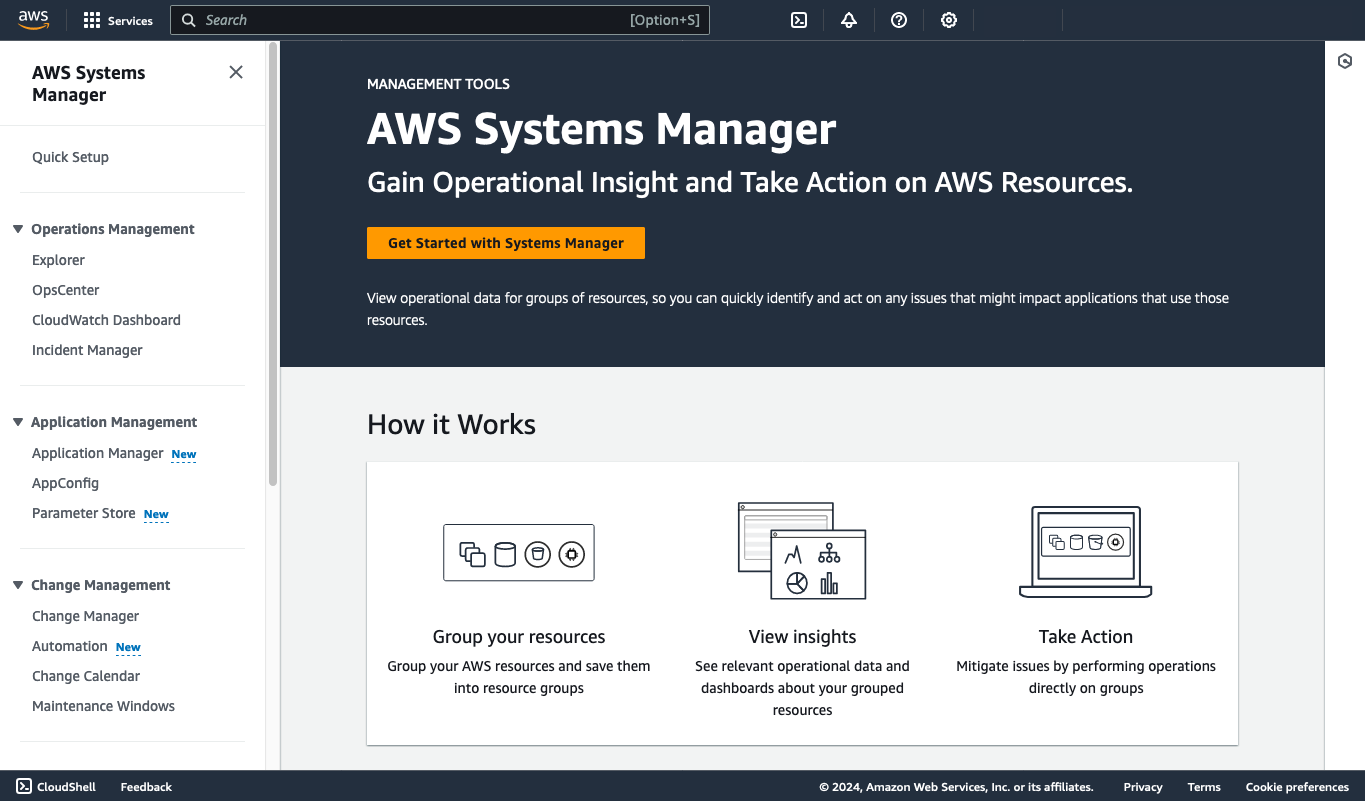Open account settings via the gear icon
This screenshot has width=1365, height=801.
(x=948, y=20)
